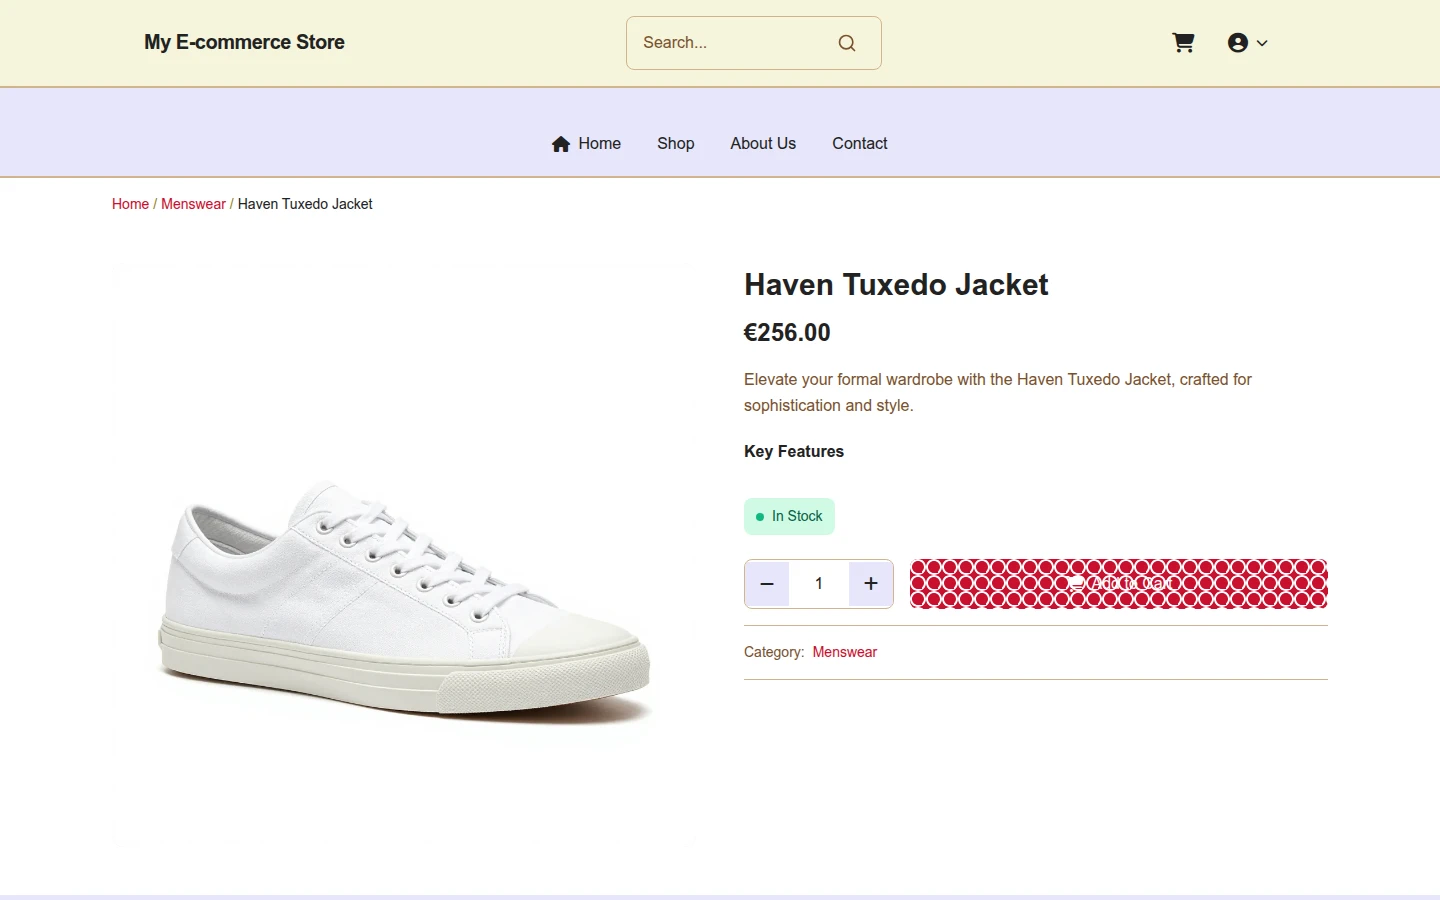Click the search magnifier icon
1440x900 pixels.
click(847, 43)
